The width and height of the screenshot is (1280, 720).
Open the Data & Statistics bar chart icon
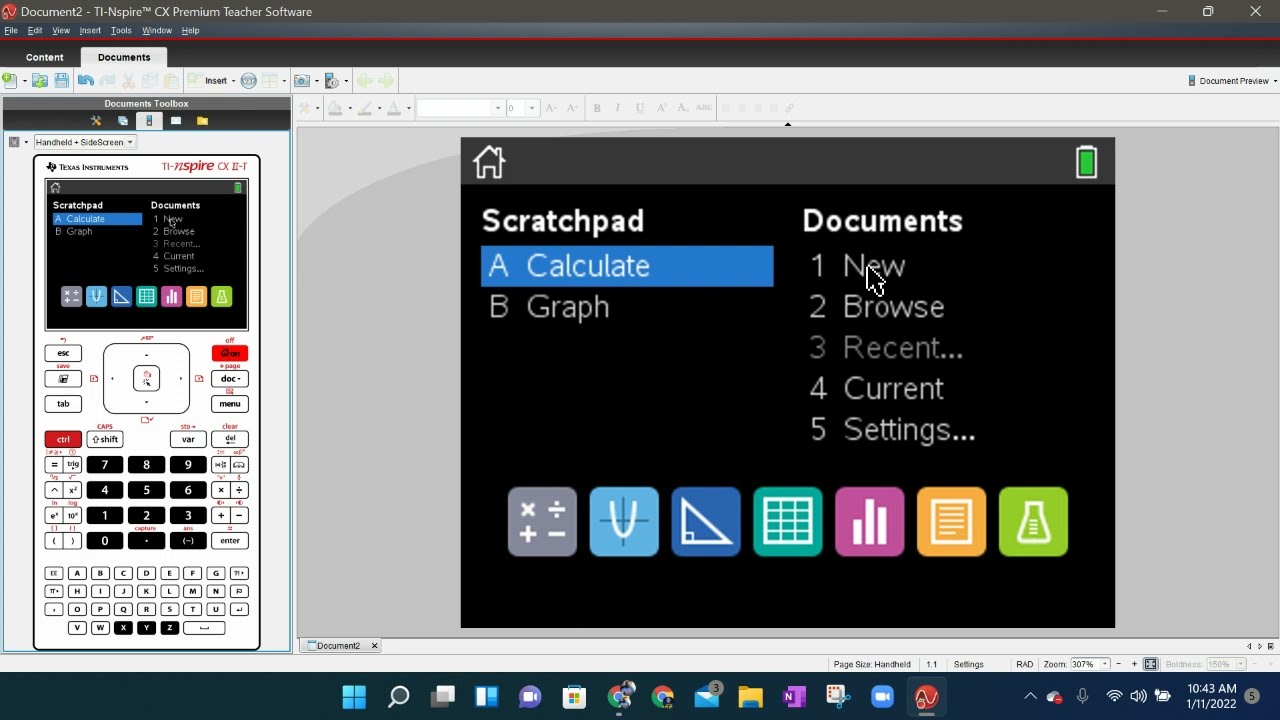coord(870,521)
